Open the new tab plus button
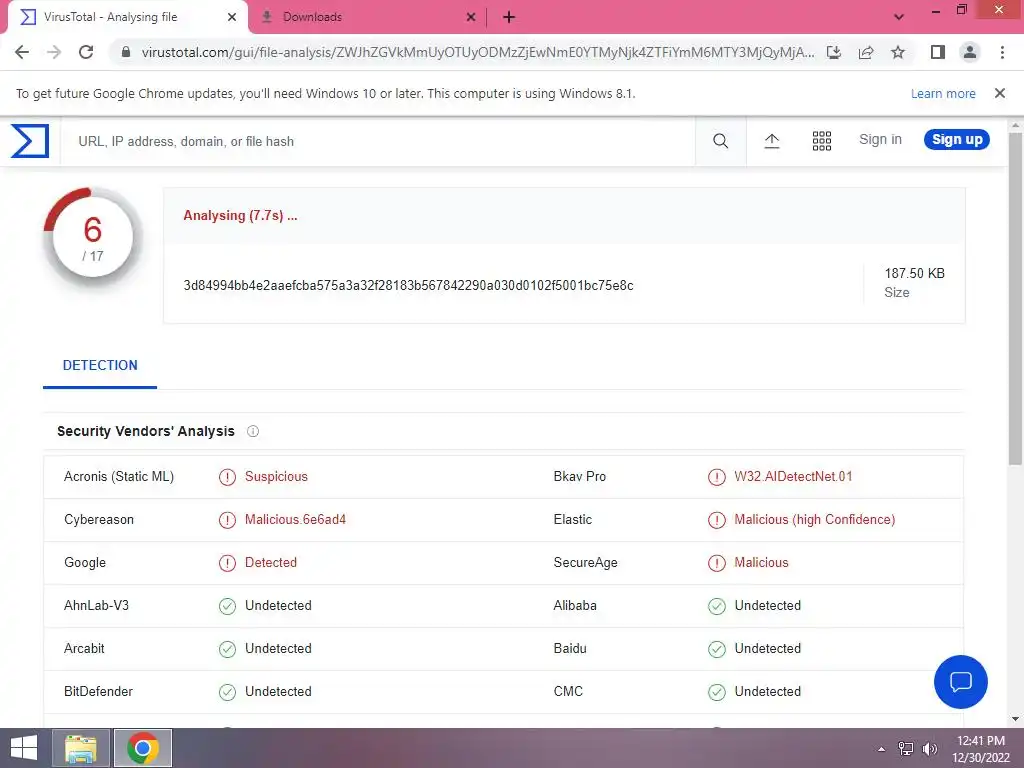 509,17
